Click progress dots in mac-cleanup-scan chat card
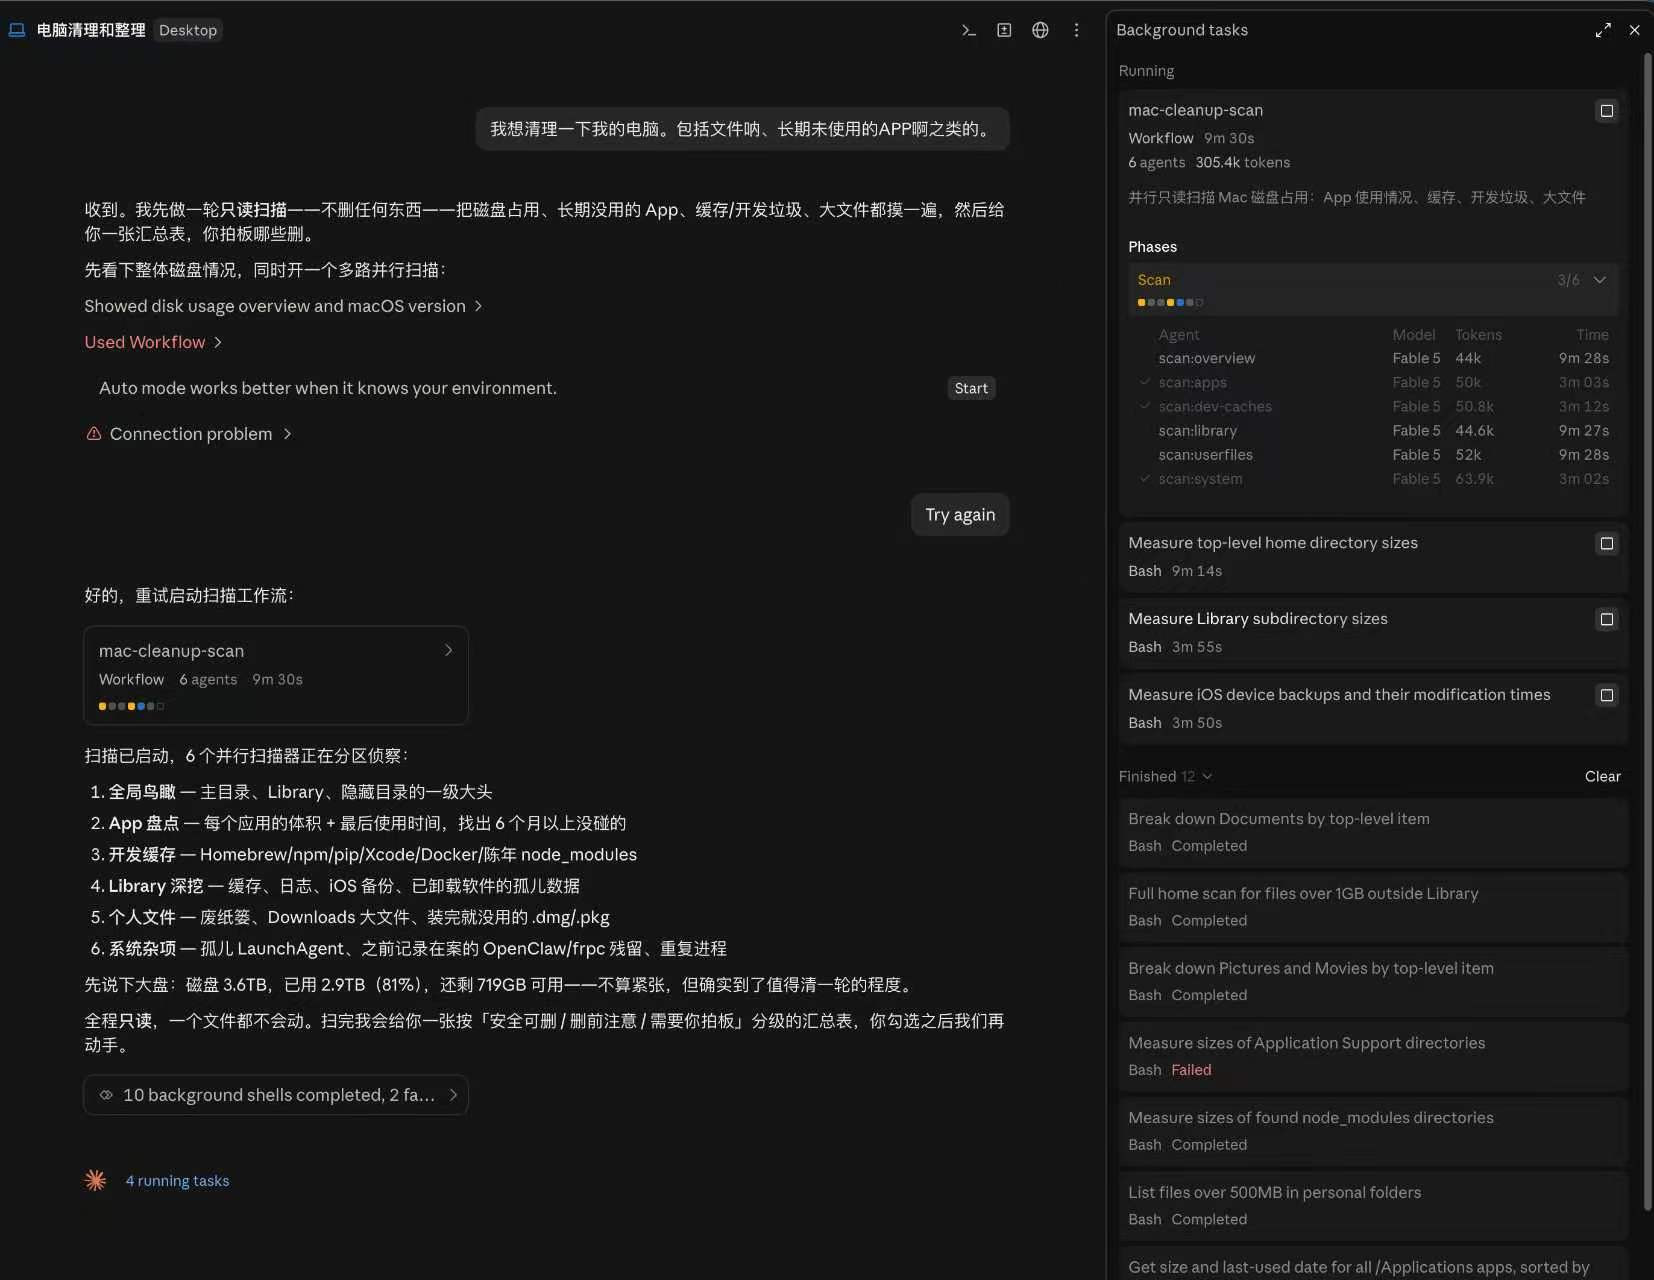Viewport: 1654px width, 1280px height. (131, 706)
